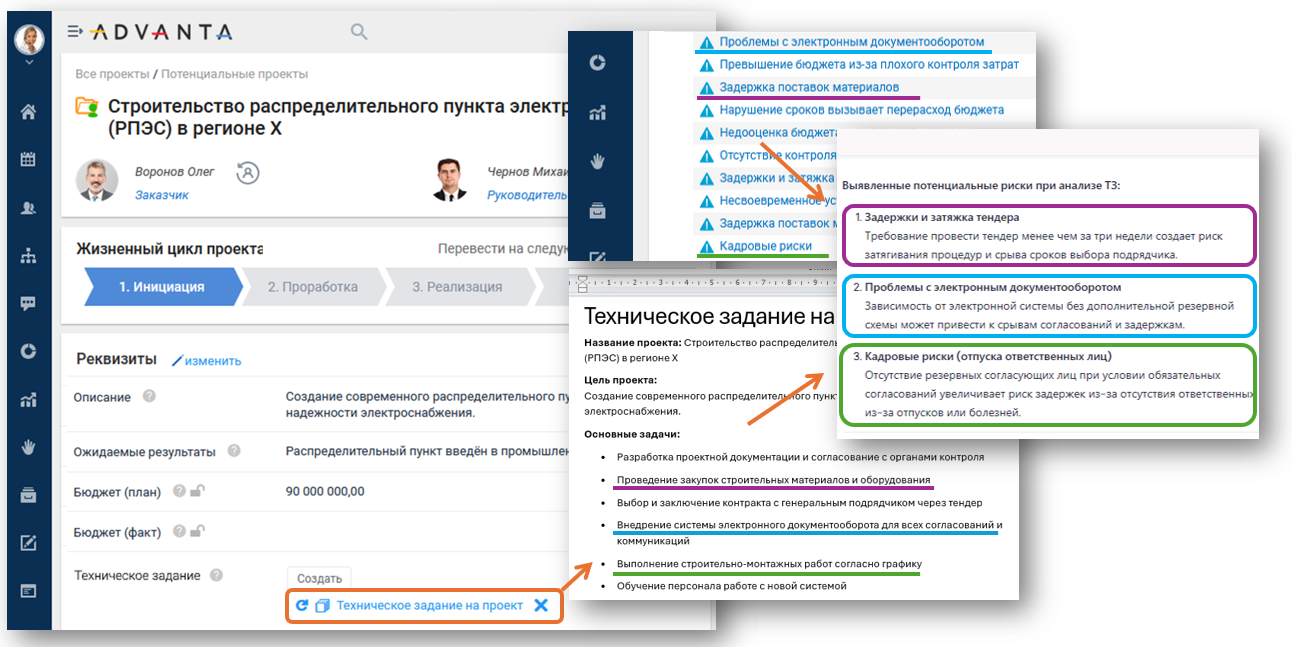The height and width of the screenshot is (647, 1292).
Task: Select the 3. Реализация lifecycle stage
Action: click(x=457, y=287)
